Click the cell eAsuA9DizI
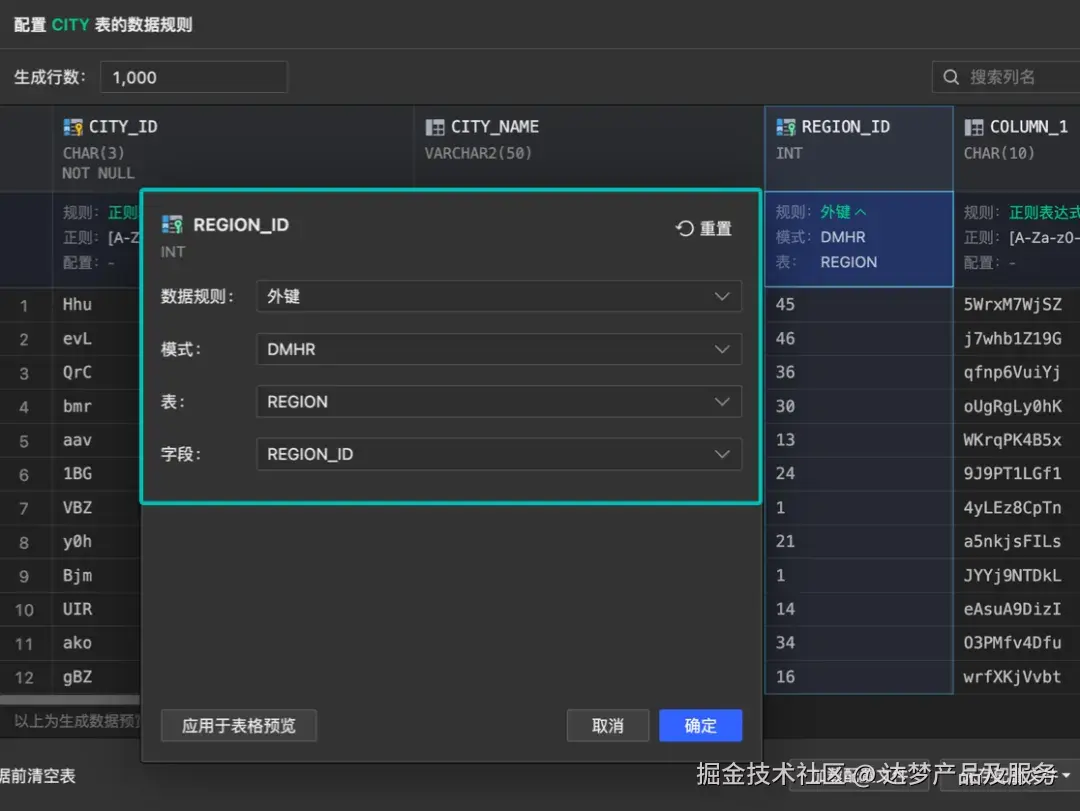The image size is (1080, 811). 1017,609
